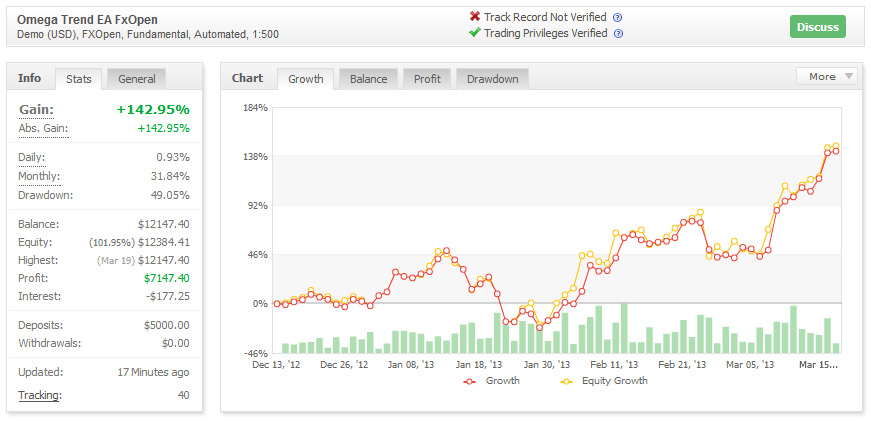Image resolution: width=871 pixels, height=421 pixels.
Task: Click the Gain label link
Action: (36, 109)
